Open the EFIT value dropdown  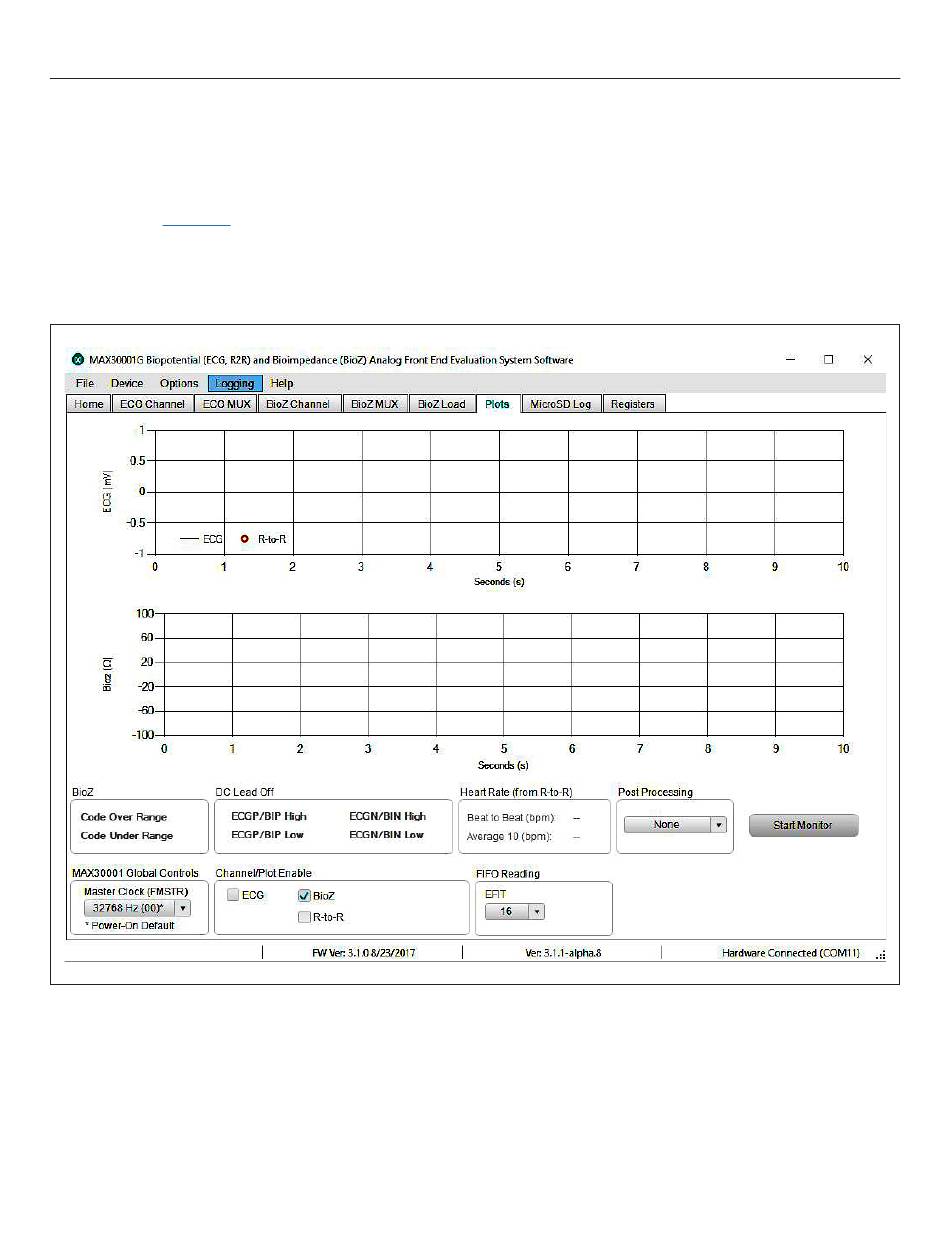pos(514,912)
